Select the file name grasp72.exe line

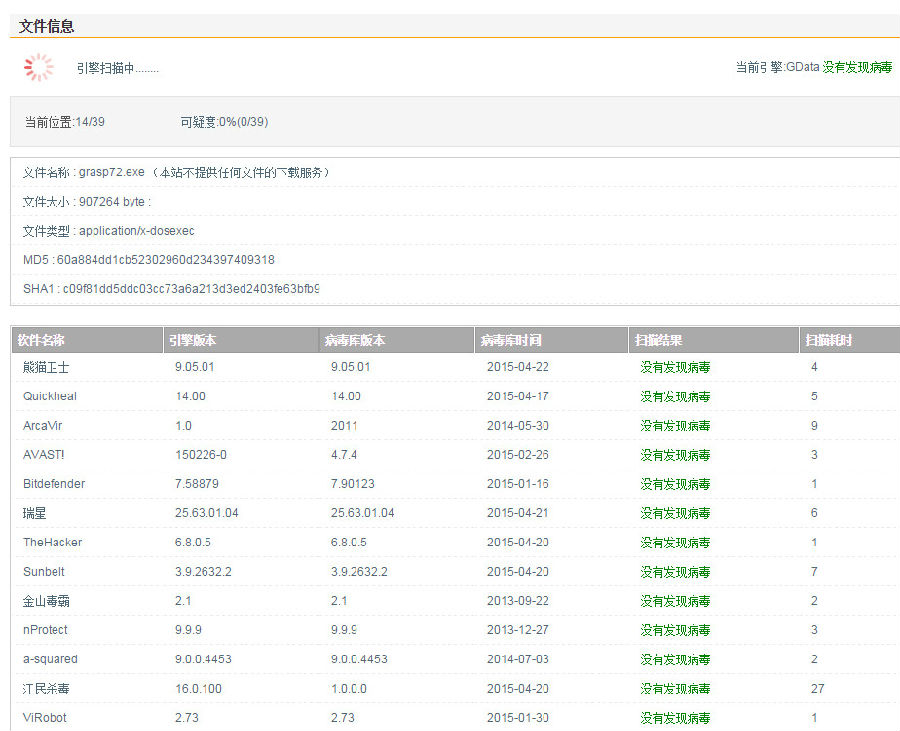(x=176, y=172)
